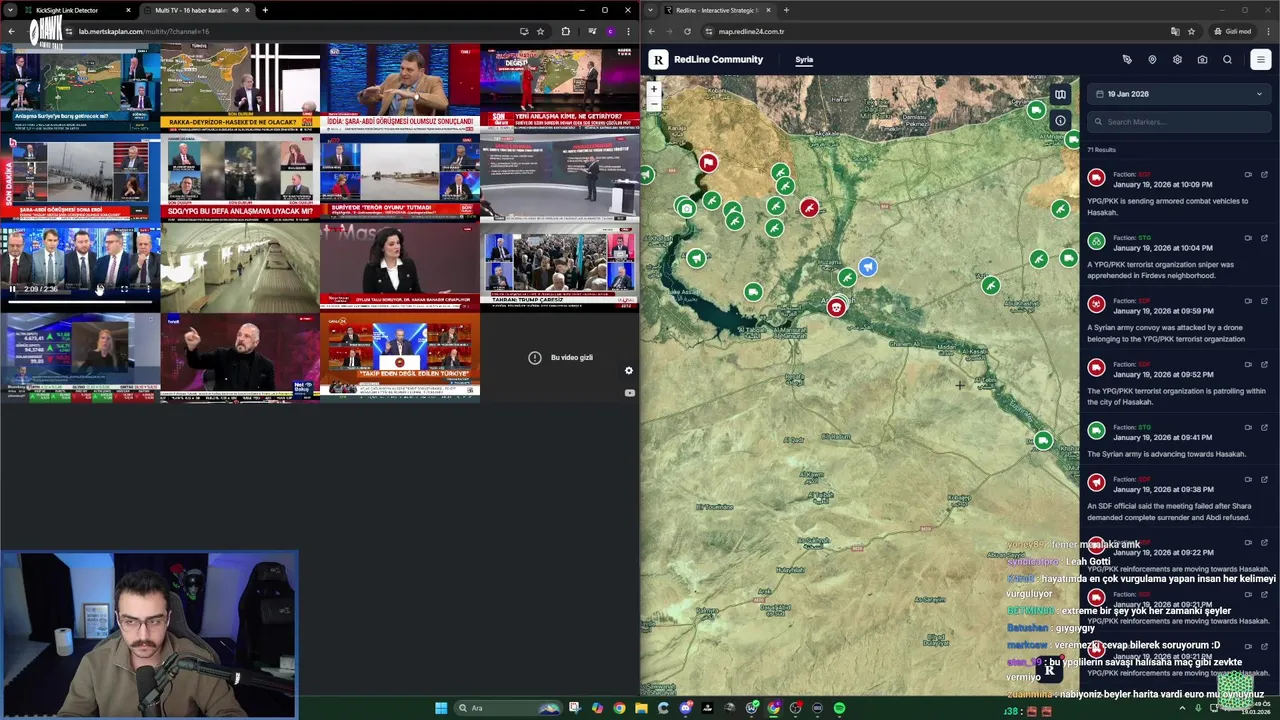Screen dimensions: 1280x720
Task: Reload the RedLine page
Action: pos(687,31)
